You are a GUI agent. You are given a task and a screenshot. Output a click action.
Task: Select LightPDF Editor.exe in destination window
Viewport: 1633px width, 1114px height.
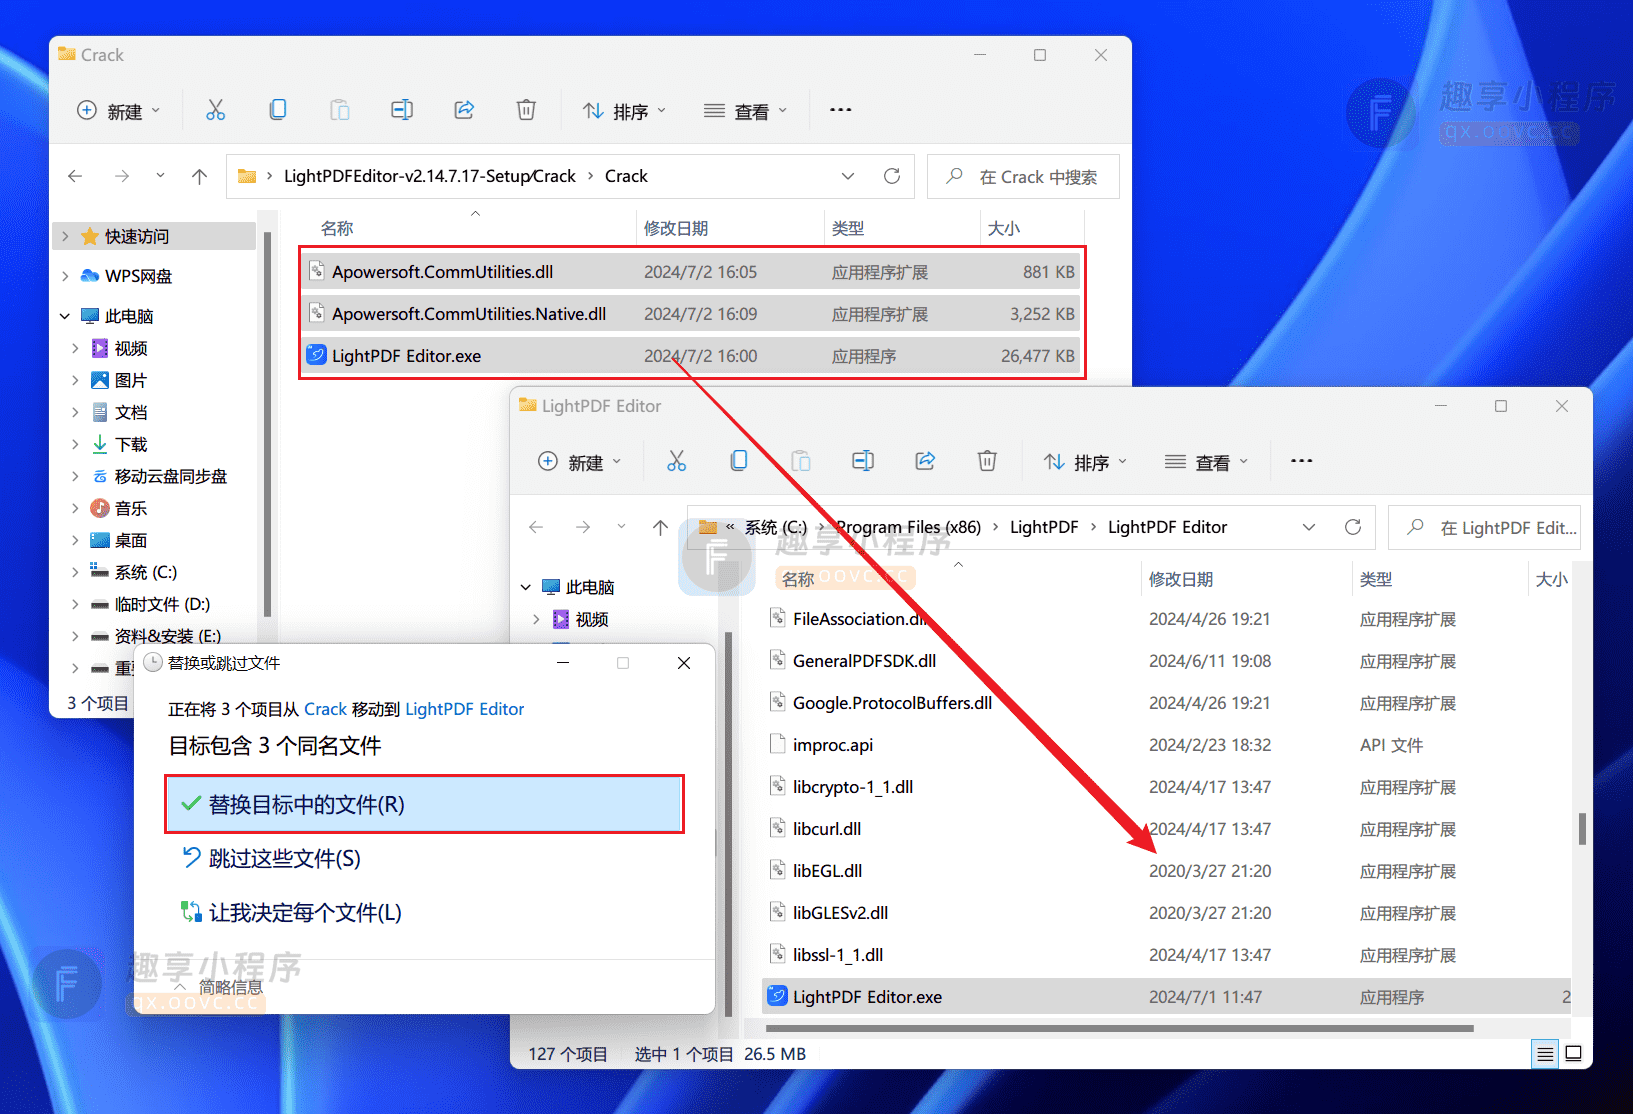(1166, 997)
